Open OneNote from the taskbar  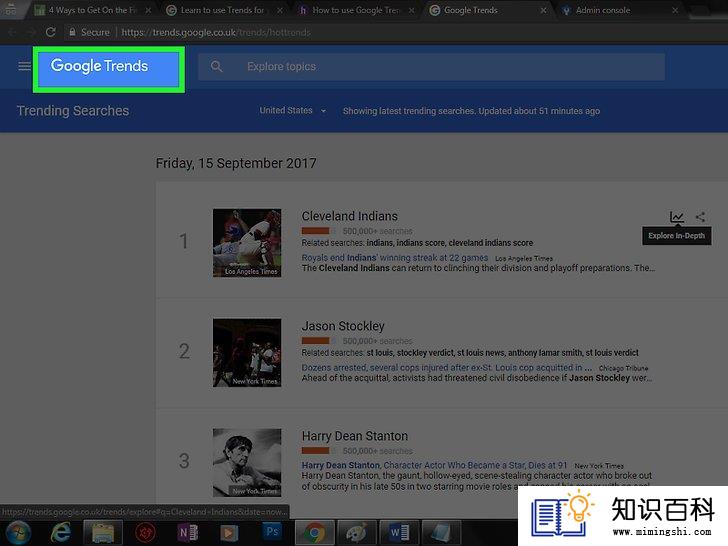click(x=187, y=533)
